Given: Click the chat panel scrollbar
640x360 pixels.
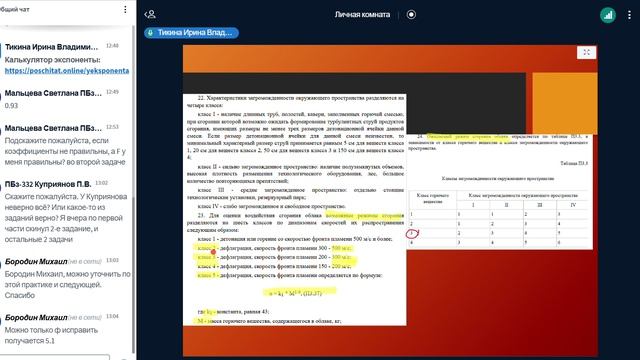Looking at the screenshot, I should 133,275.
